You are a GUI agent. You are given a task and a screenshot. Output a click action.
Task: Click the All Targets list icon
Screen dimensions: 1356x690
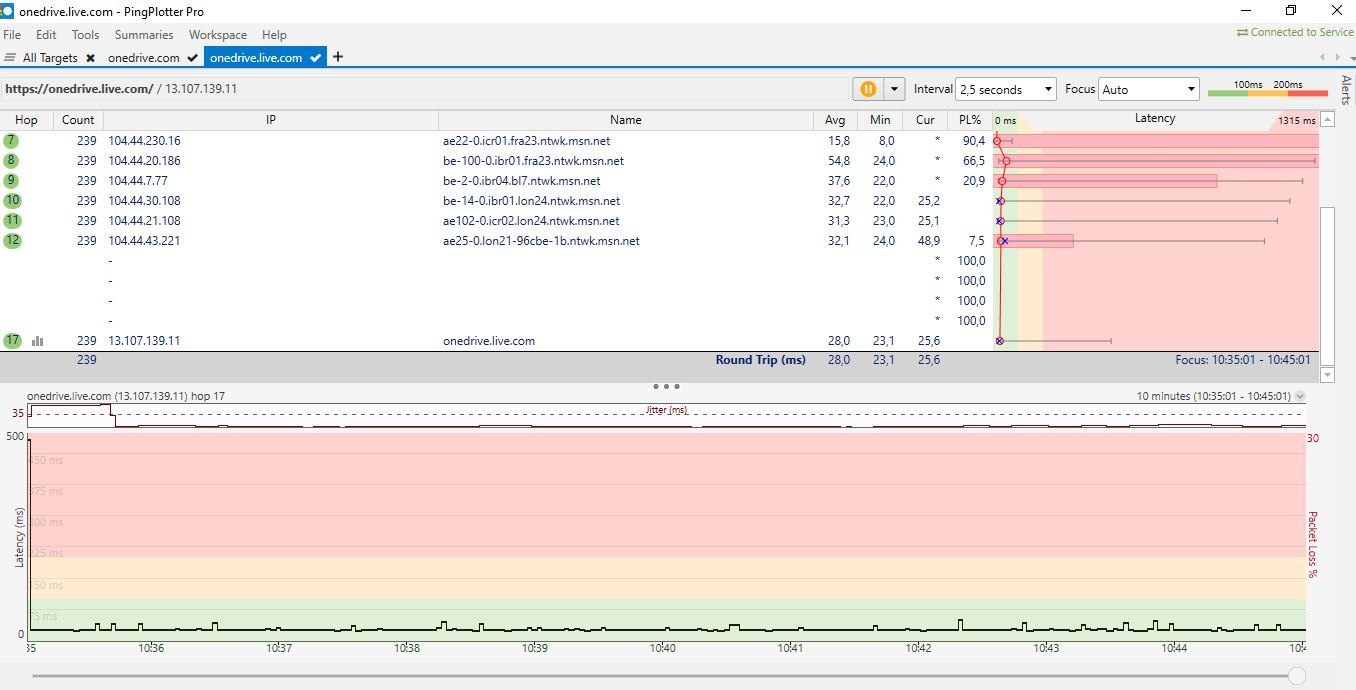11,57
